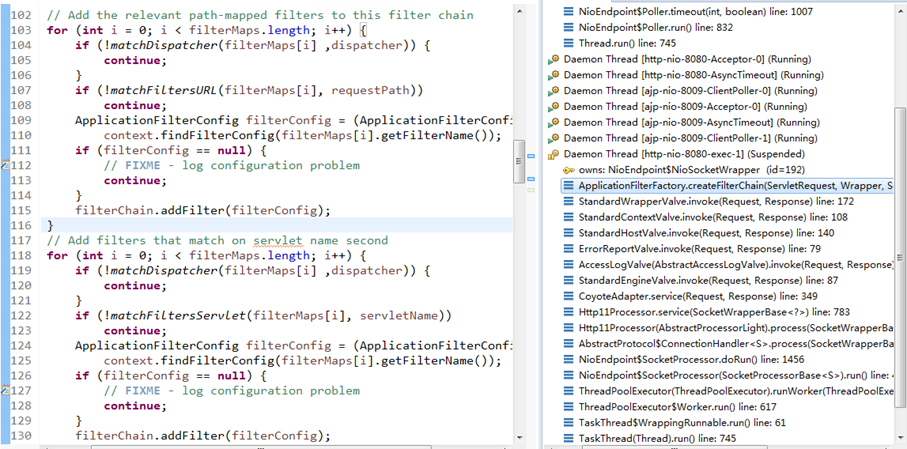Click the key icon for owns NioSocketWrapper
907x449 pixels.
[569, 170]
